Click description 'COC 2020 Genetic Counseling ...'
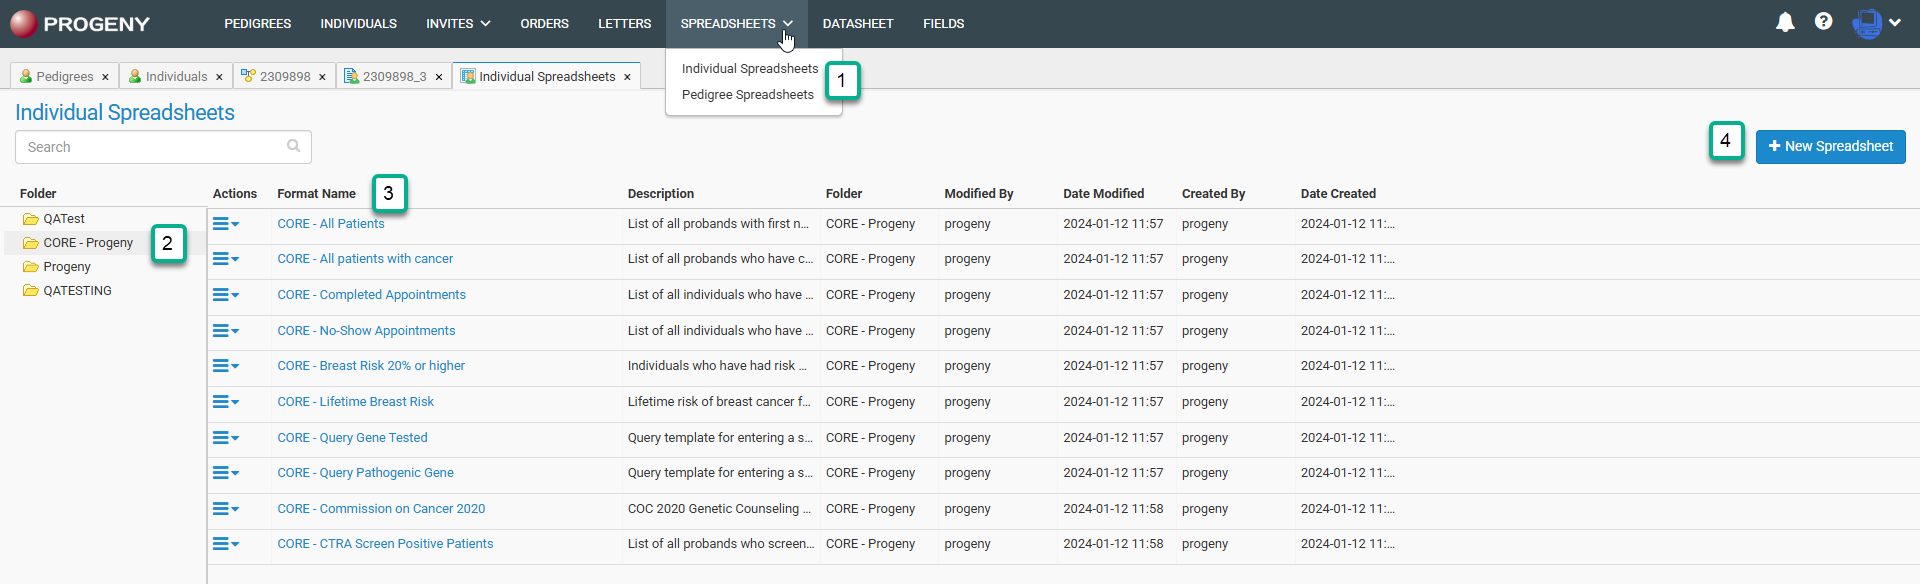Viewport: 1920px width, 584px height. pyautogui.click(x=720, y=509)
